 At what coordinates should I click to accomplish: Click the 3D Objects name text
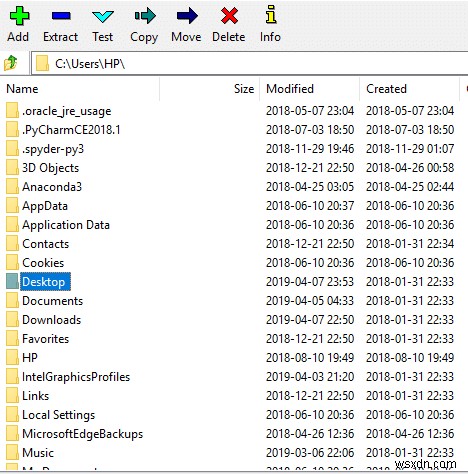51,168
